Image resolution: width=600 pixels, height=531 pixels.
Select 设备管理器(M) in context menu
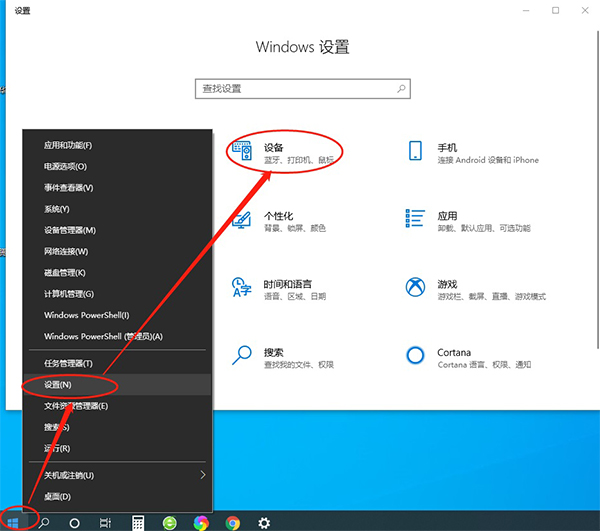coord(117,230)
